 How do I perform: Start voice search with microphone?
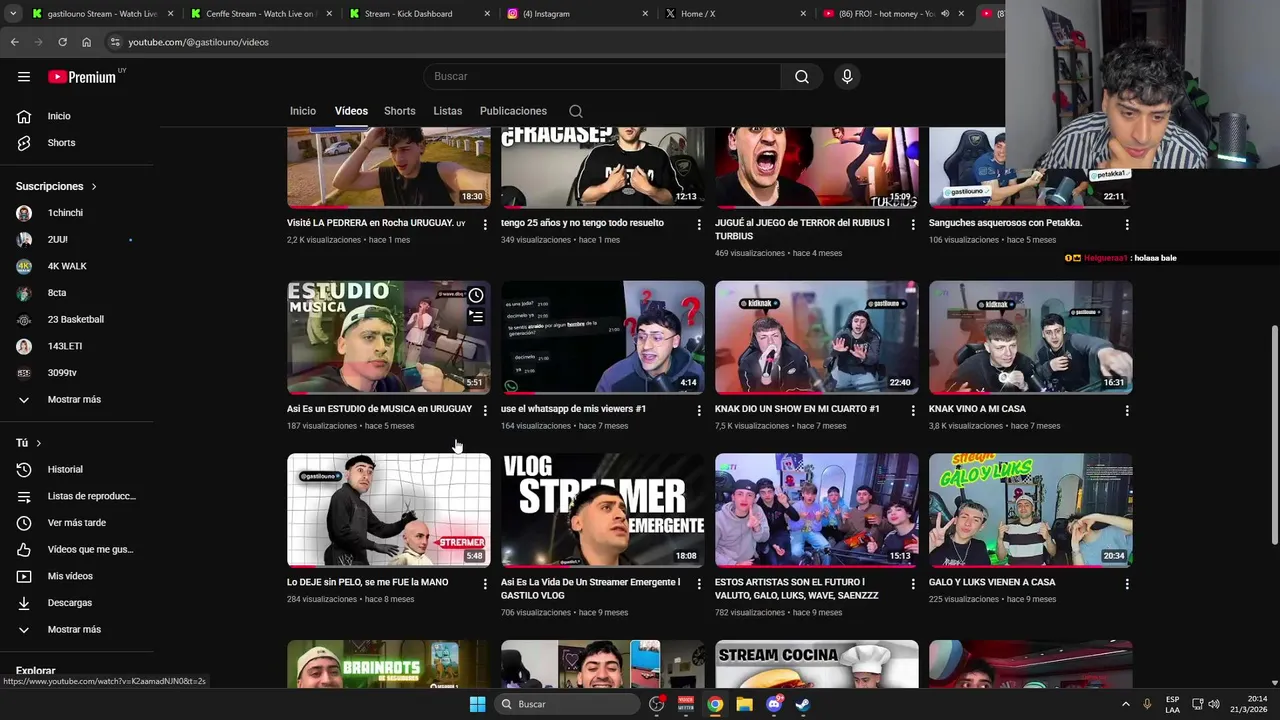coord(847,77)
